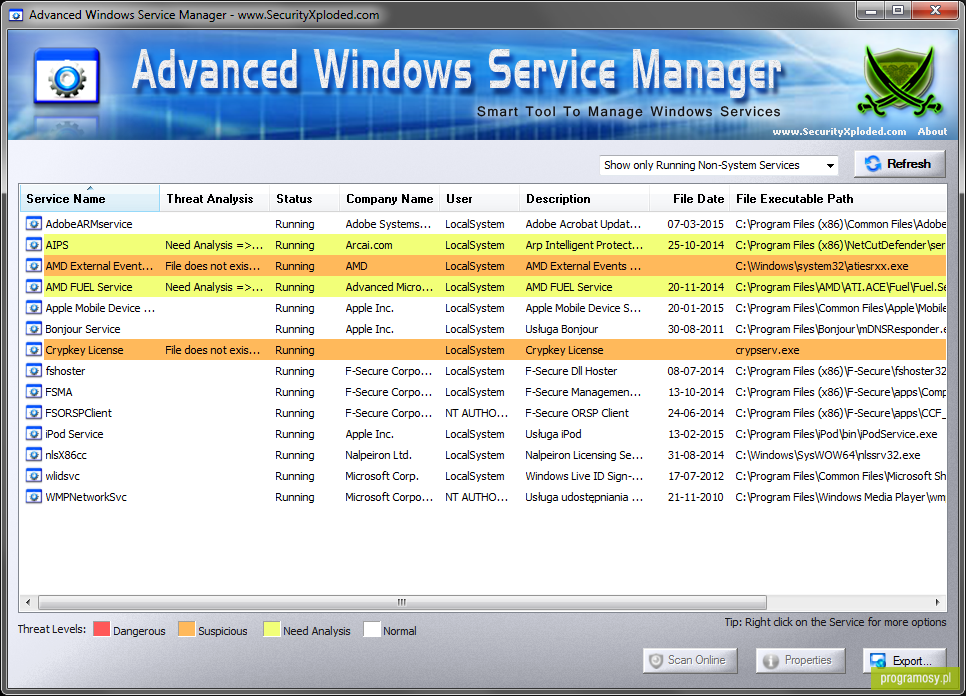
Task: Click the yellow Need Analysis swatch
Action: coord(271,629)
